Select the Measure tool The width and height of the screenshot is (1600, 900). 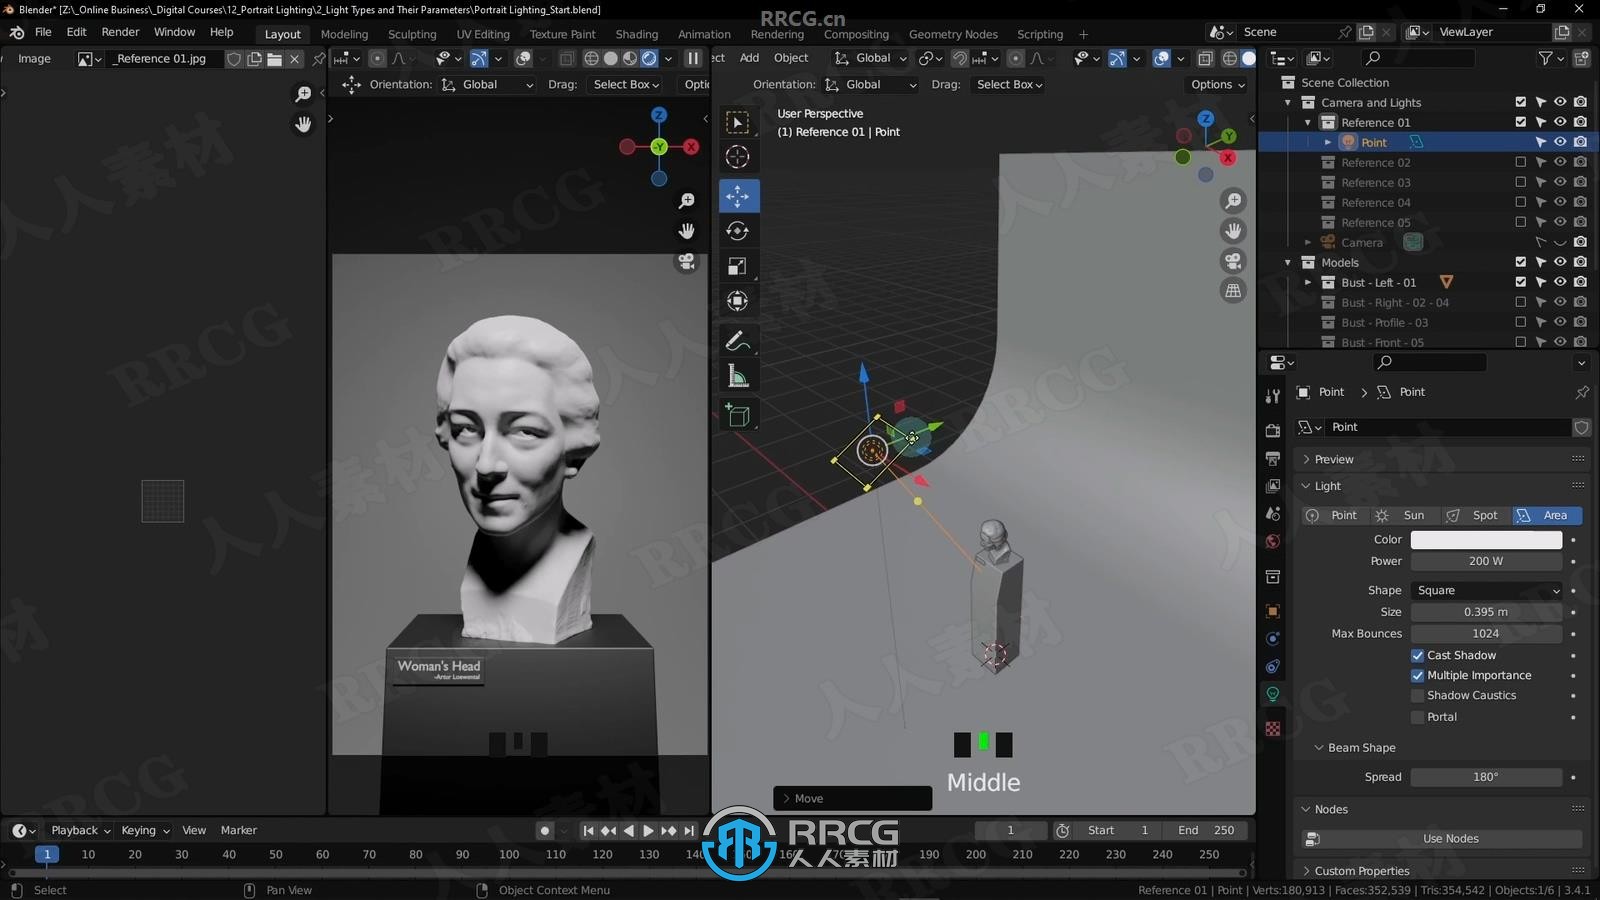pos(738,376)
